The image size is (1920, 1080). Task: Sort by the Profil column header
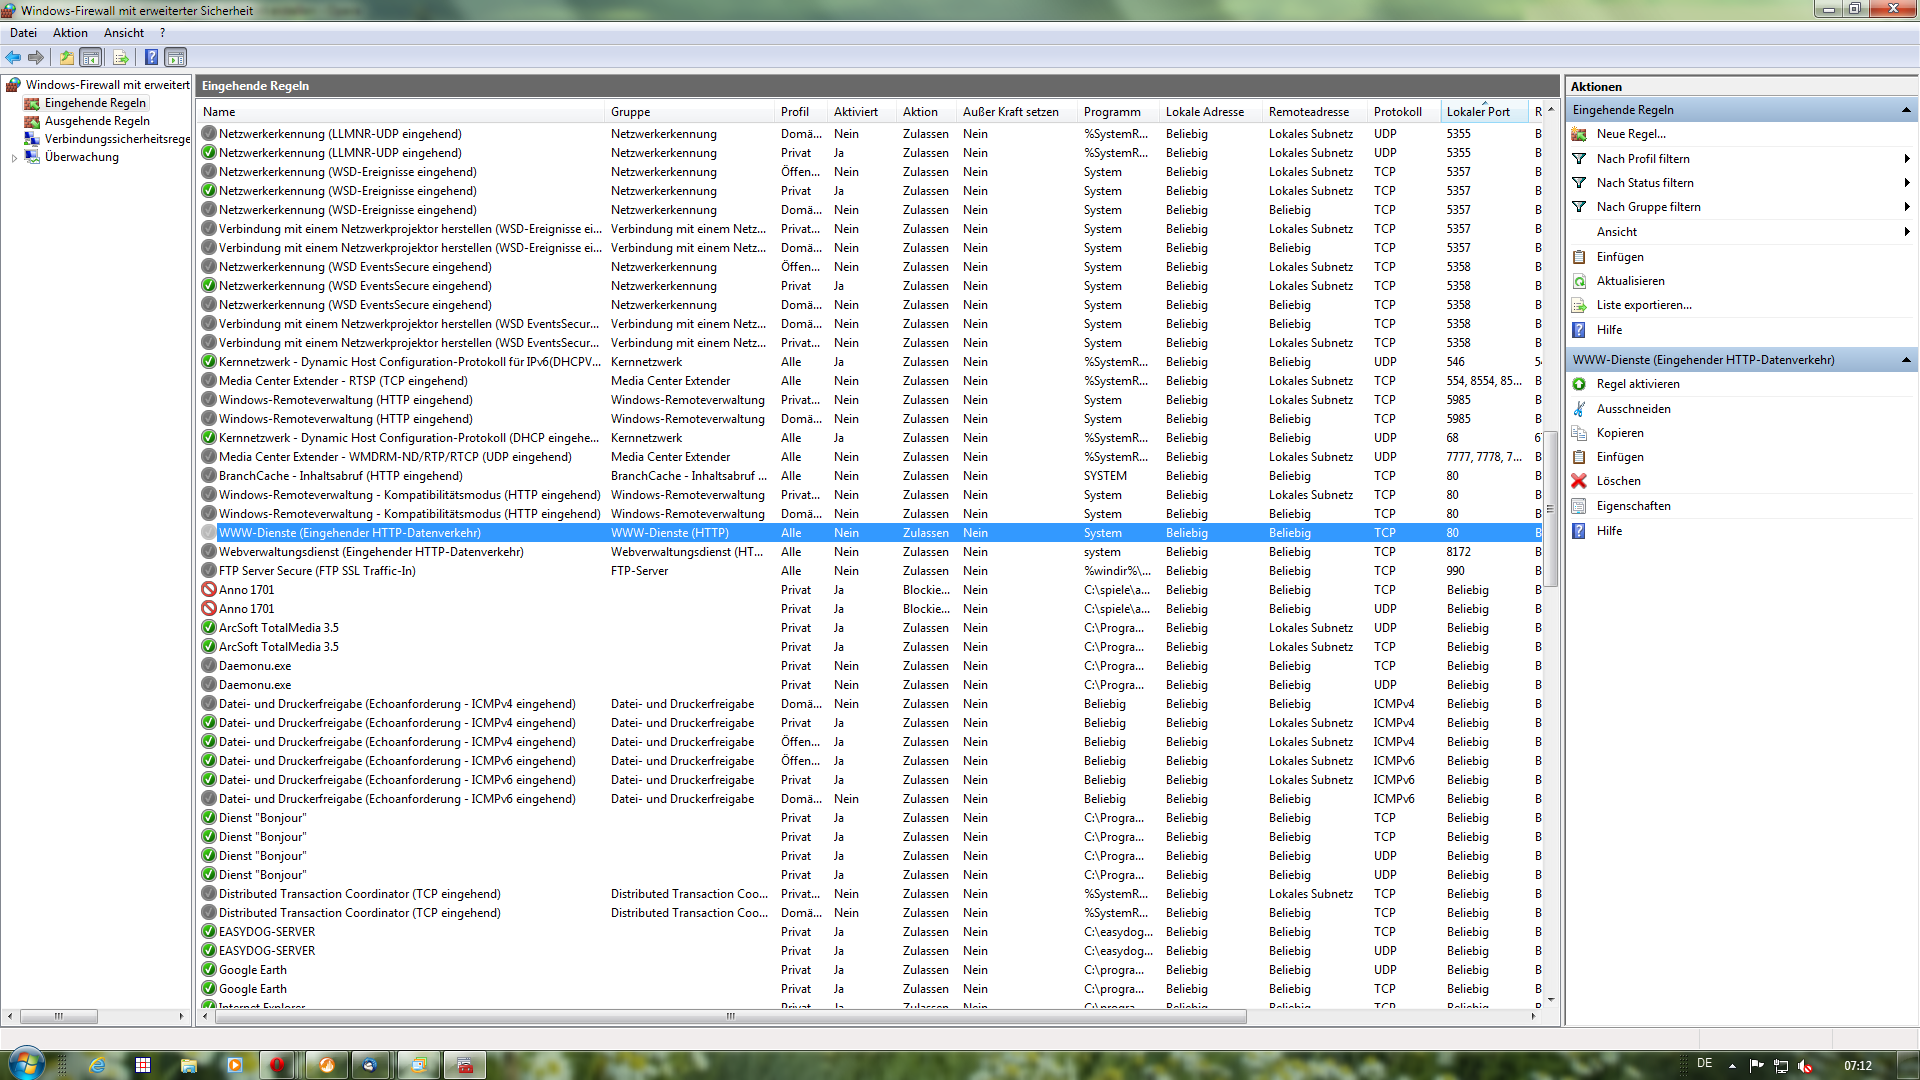tap(802, 112)
